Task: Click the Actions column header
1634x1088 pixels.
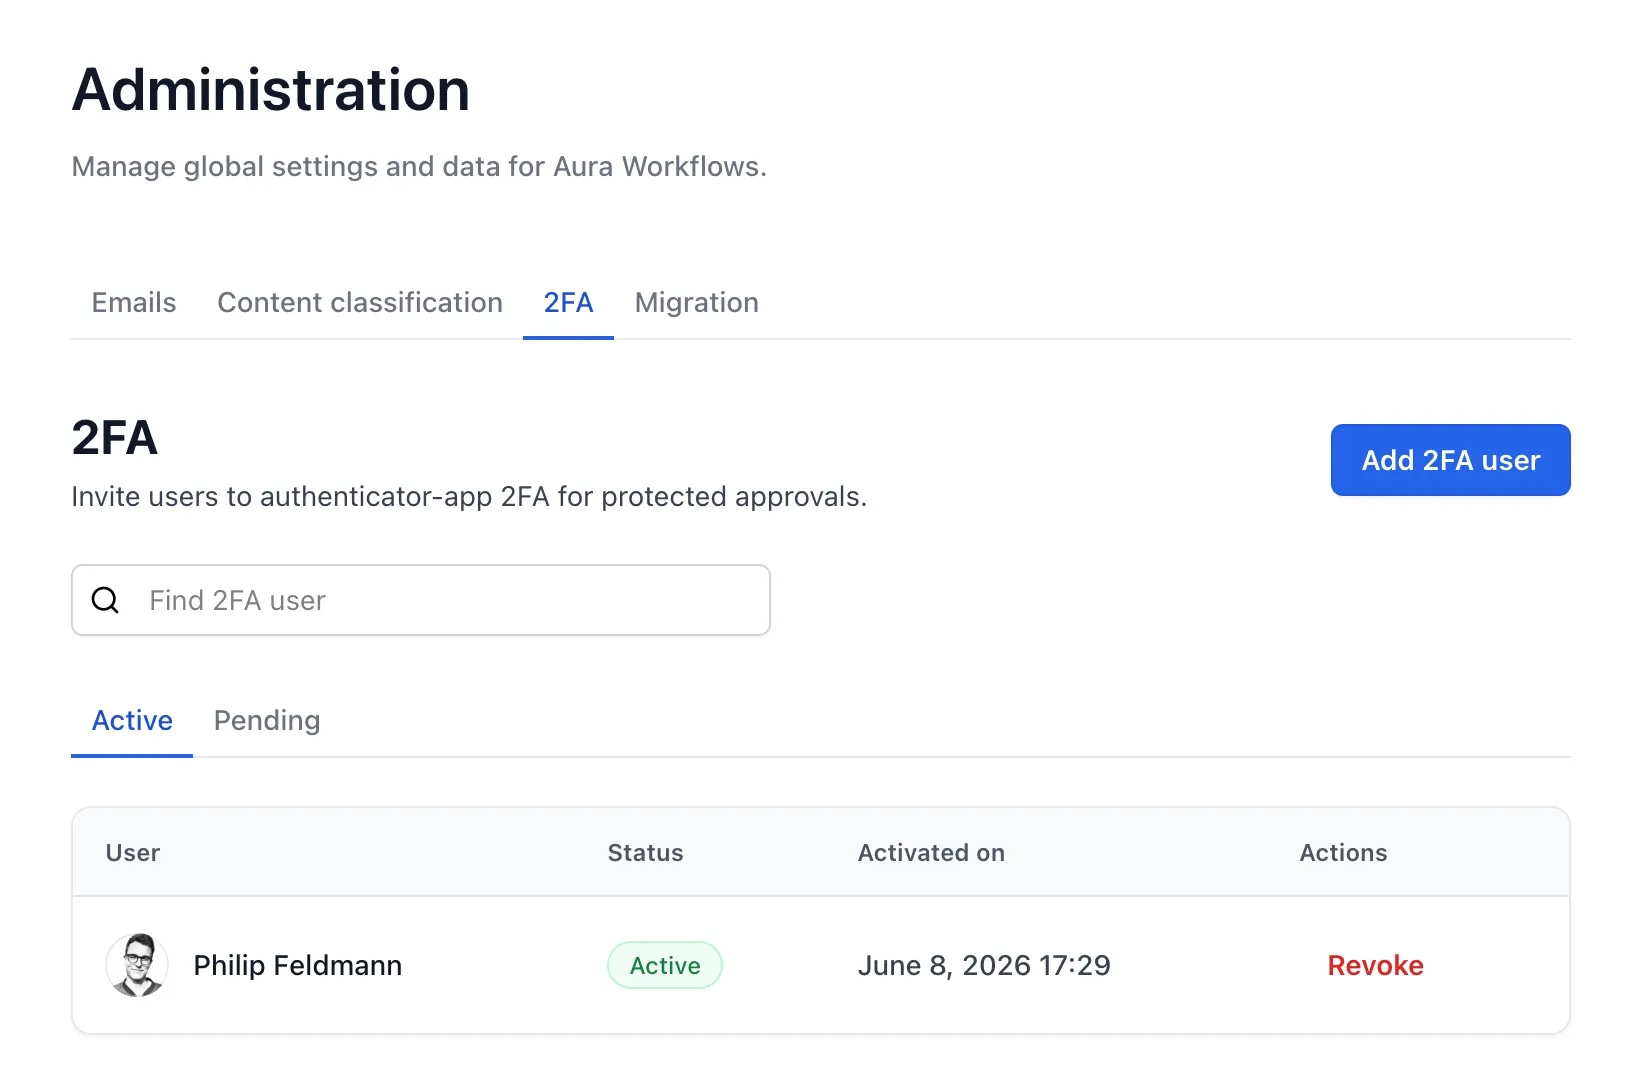Action: click(1343, 853)
